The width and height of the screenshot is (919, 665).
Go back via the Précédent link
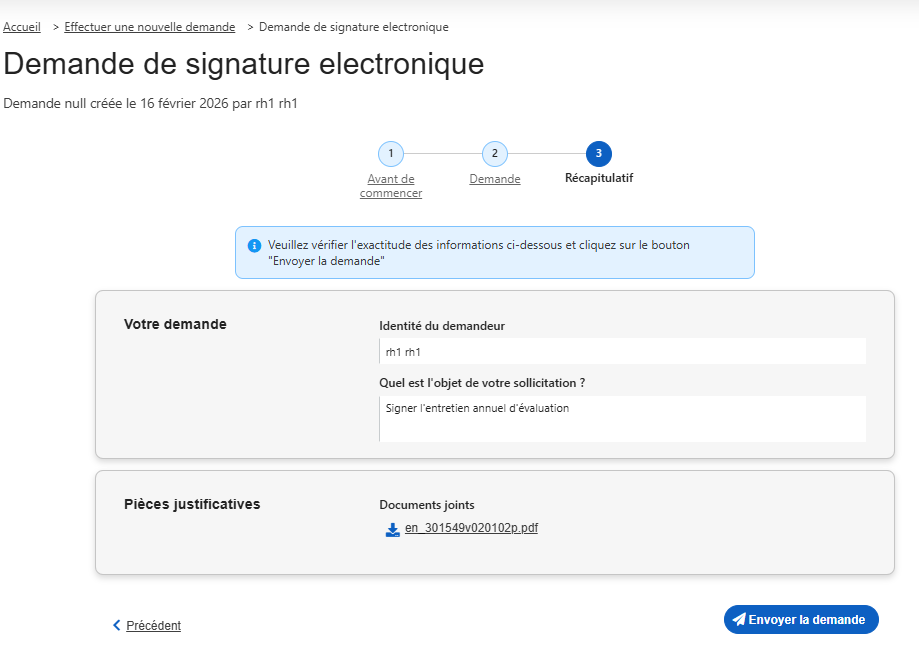153,625
